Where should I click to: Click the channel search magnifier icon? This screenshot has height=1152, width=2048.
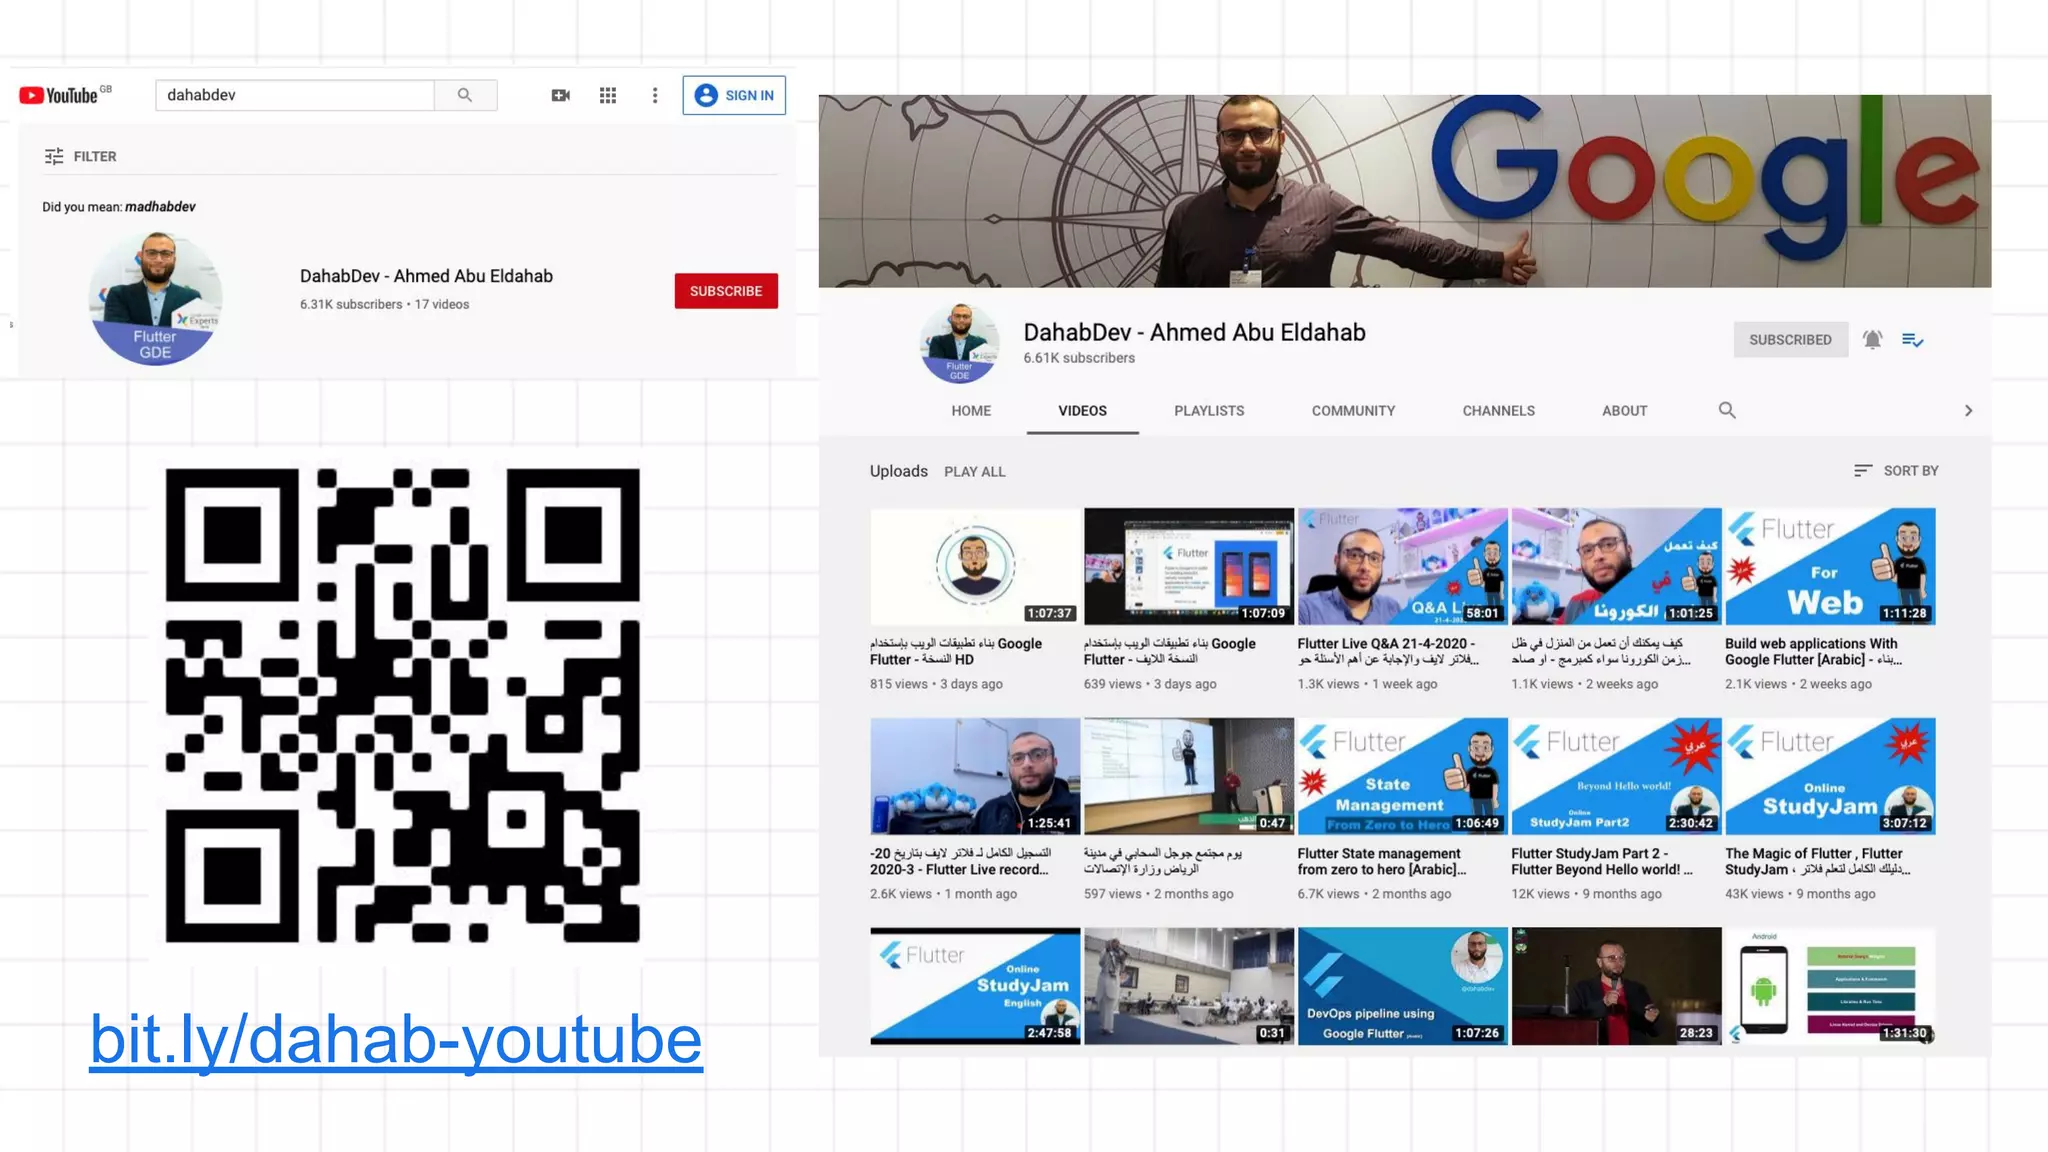pos(1727,410)
